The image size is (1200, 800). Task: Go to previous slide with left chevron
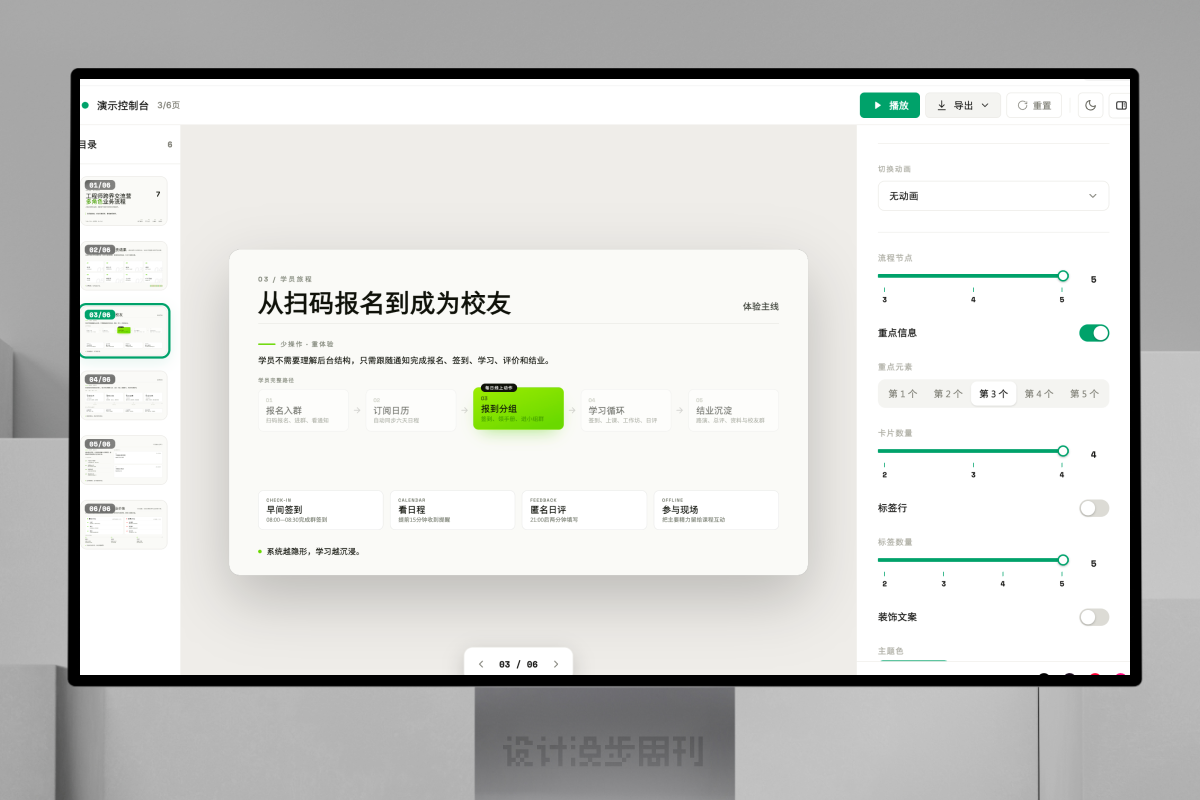pyautogui.click(x=481, y=664)
